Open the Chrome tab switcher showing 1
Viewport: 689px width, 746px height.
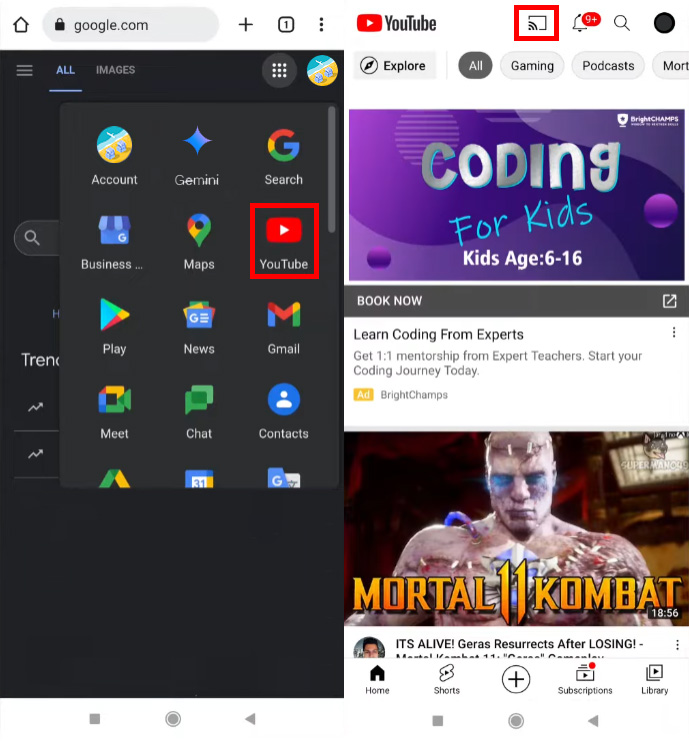(x=286, y=24)
